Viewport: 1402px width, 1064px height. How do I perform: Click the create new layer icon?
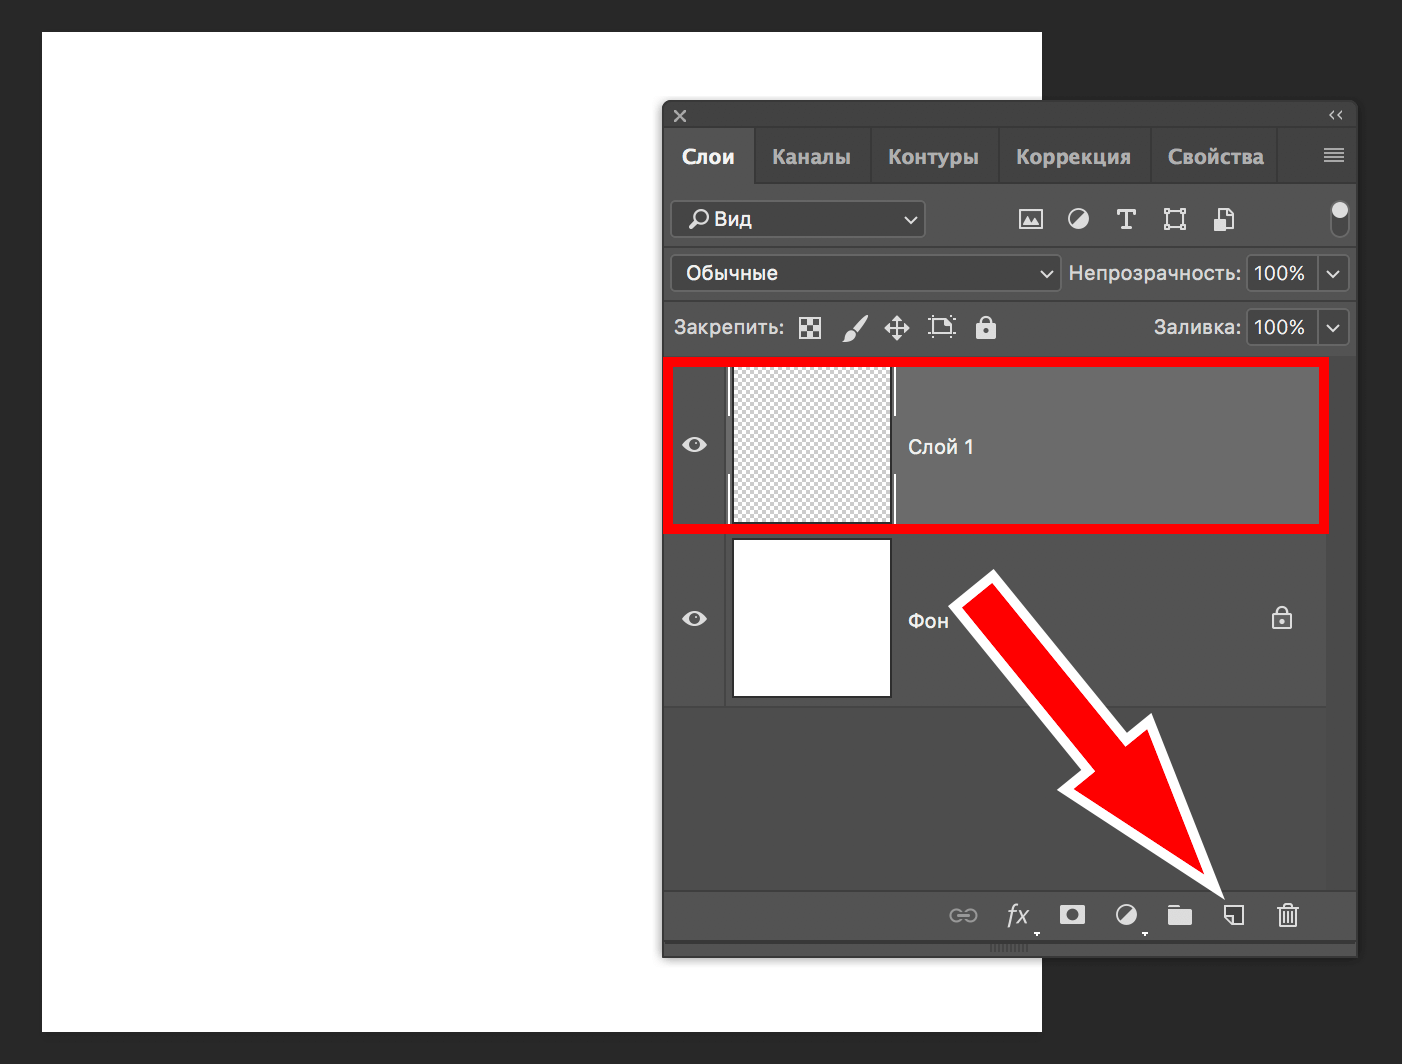coord(1234,915)
